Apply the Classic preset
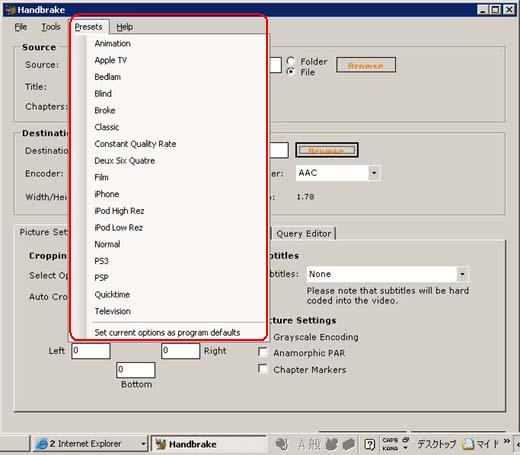 (107, 127)
